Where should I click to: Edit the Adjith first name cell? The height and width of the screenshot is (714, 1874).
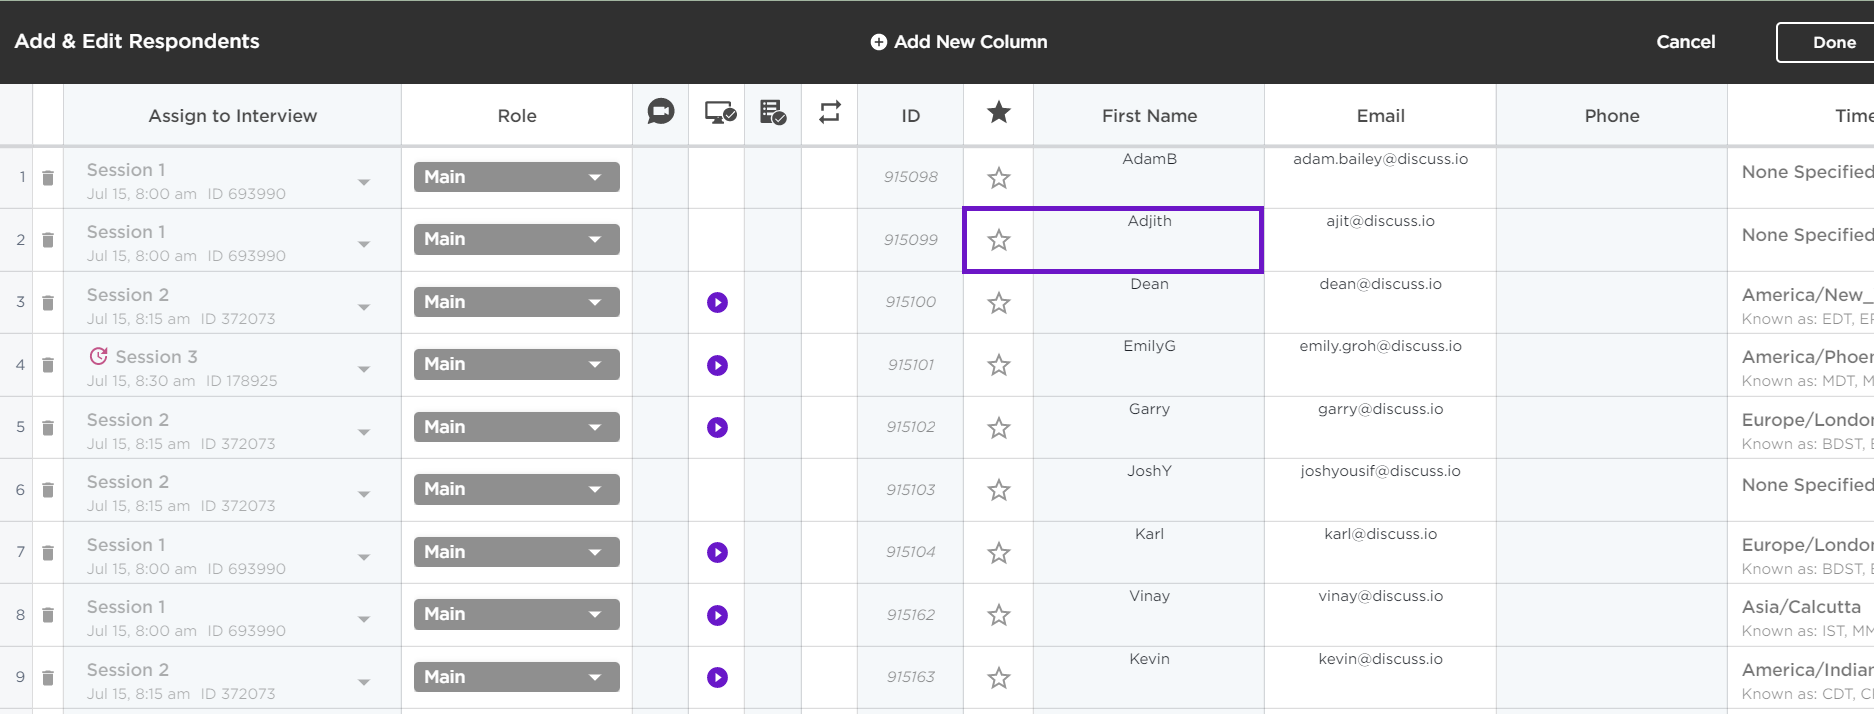click(1149, 240)
